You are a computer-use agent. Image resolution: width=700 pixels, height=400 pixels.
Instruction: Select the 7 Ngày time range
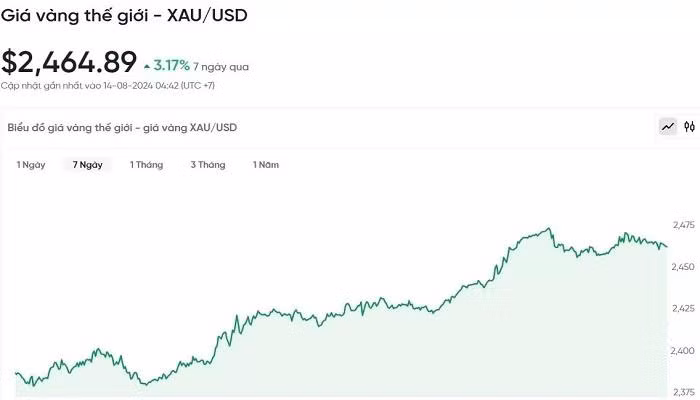[87, 164]
